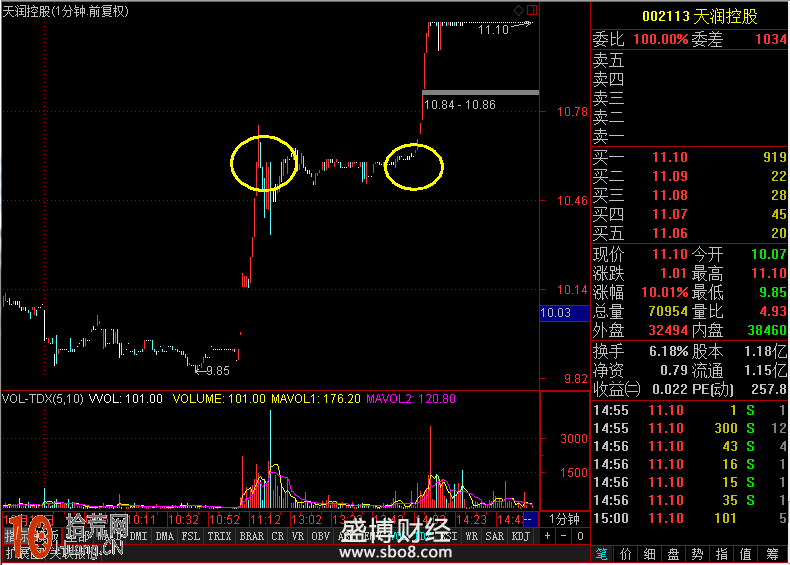Click stock title 002113 天润控股
The image size is (790, 565).
700,17
